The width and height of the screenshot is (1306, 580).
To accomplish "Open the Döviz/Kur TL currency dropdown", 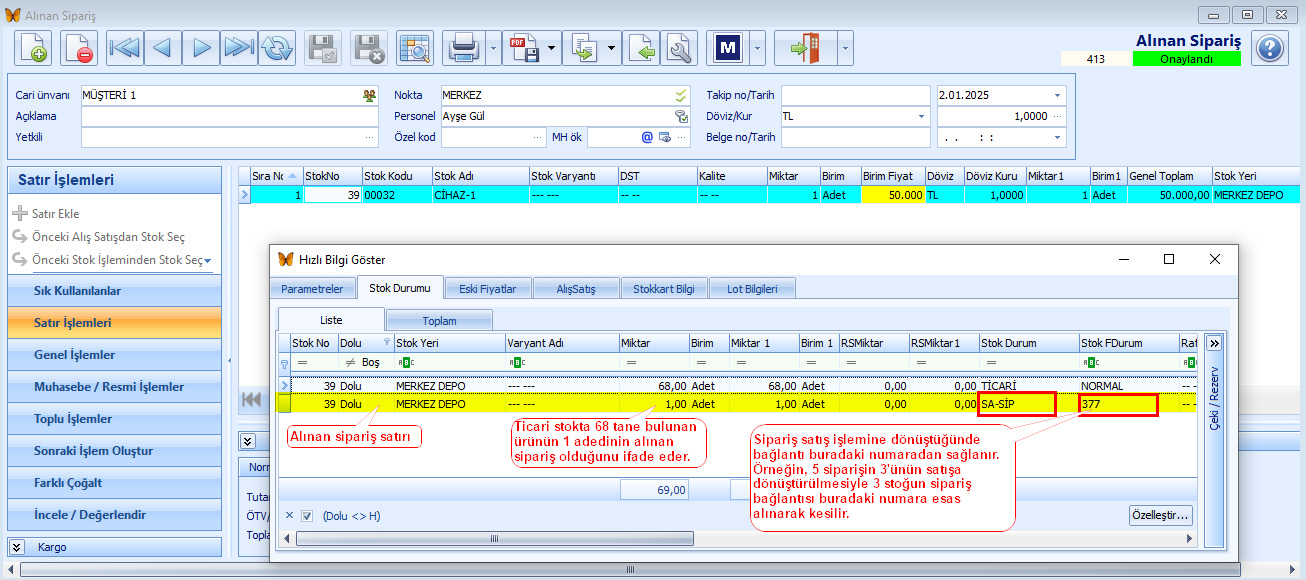I will (x=922, y=116).
